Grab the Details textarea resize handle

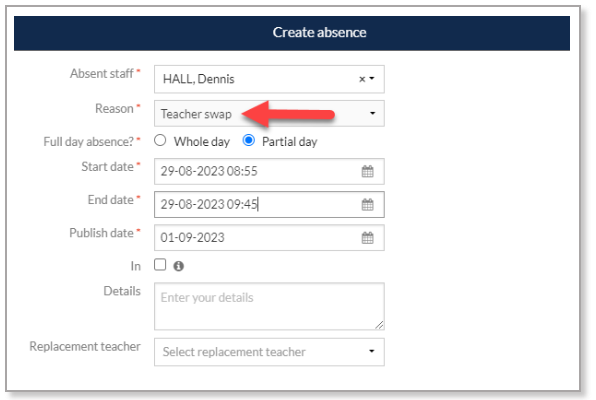coord(379,325)
